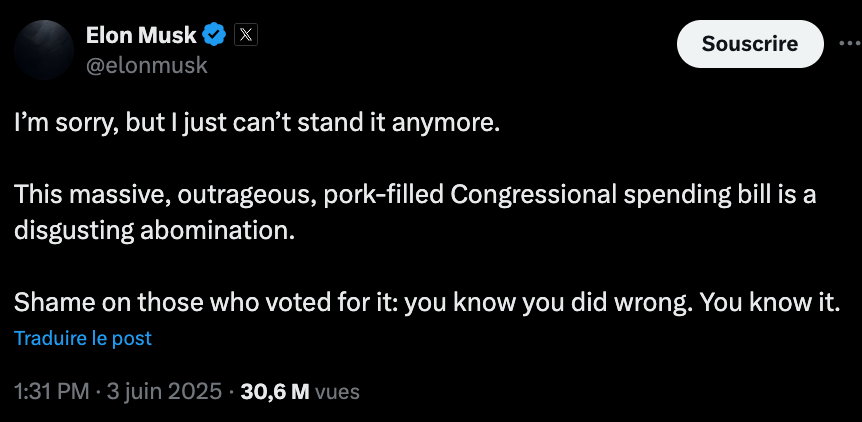This screenshot has height=422, width=862.
Task: Click the 30,6 M view count
Action: (275, 391)
